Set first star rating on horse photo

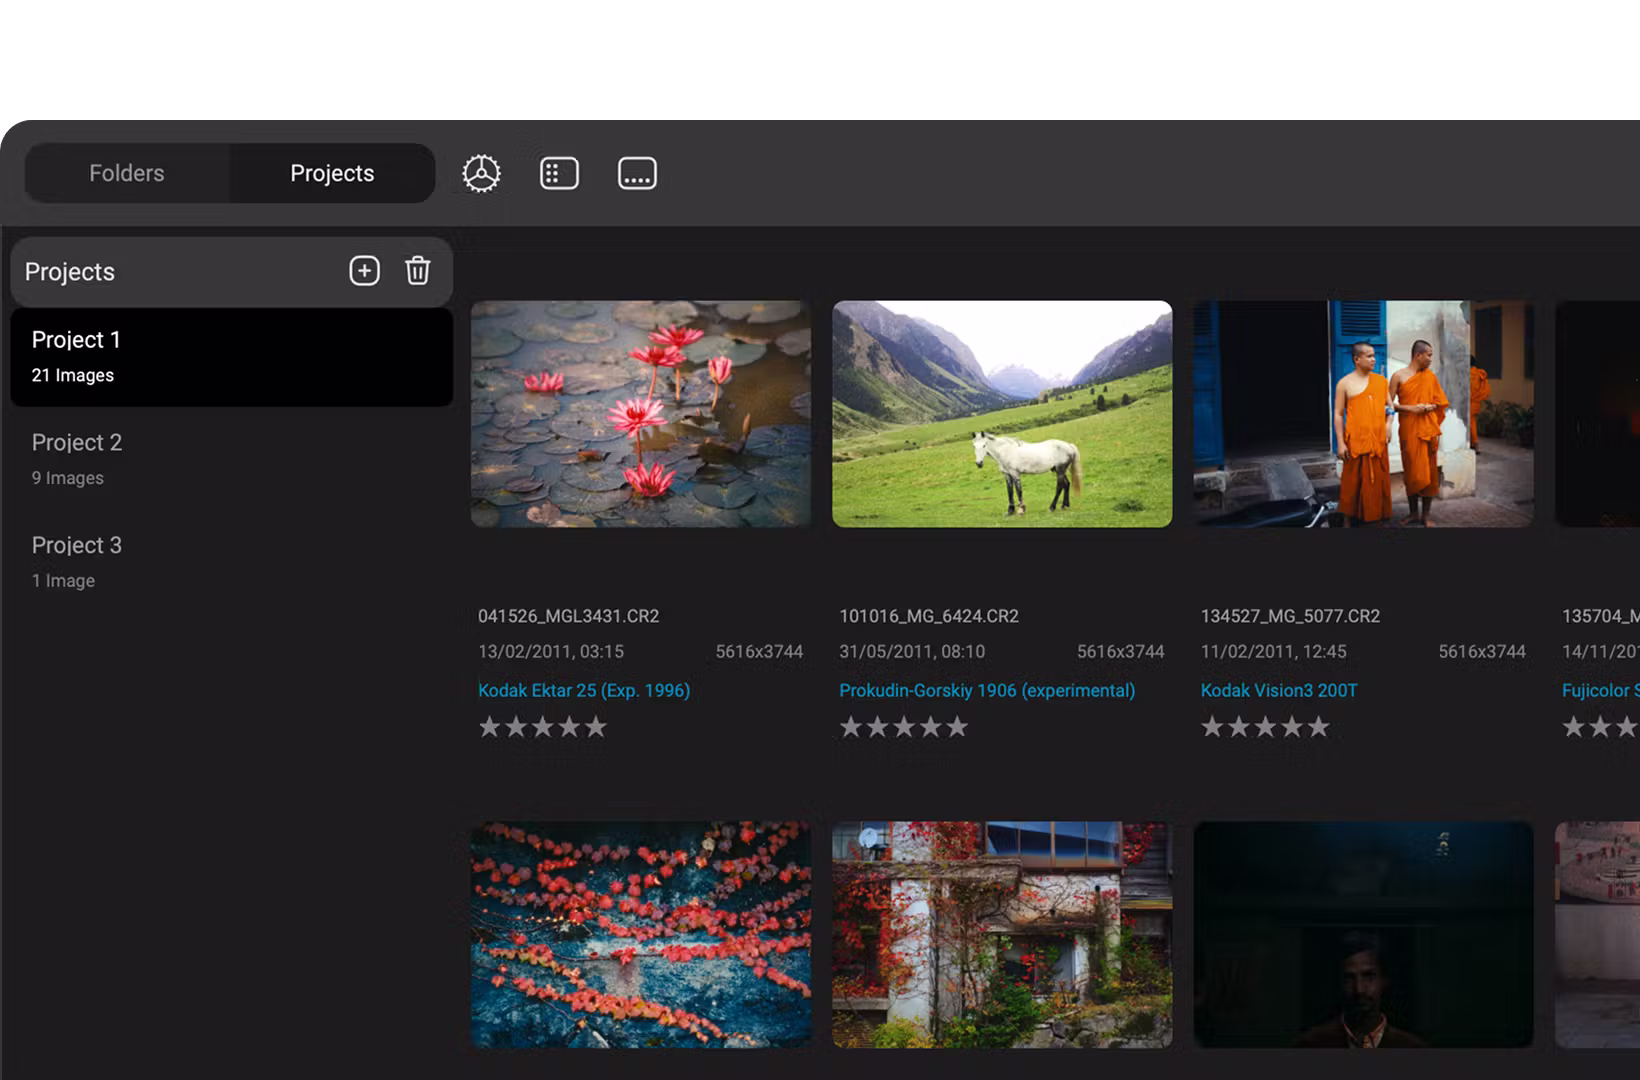click(x=851, y=727)
